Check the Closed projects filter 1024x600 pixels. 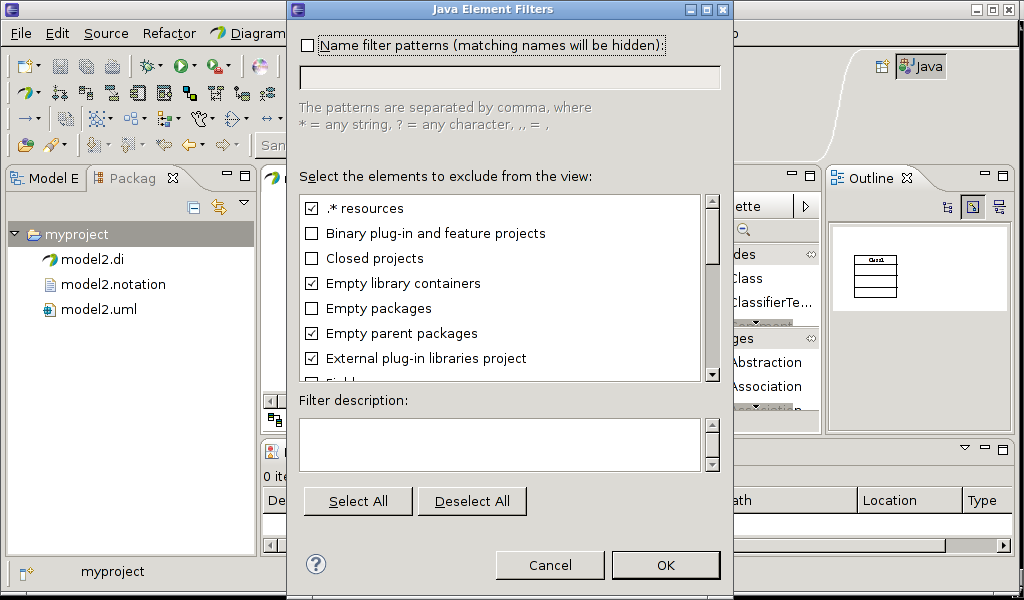[312, 259]
